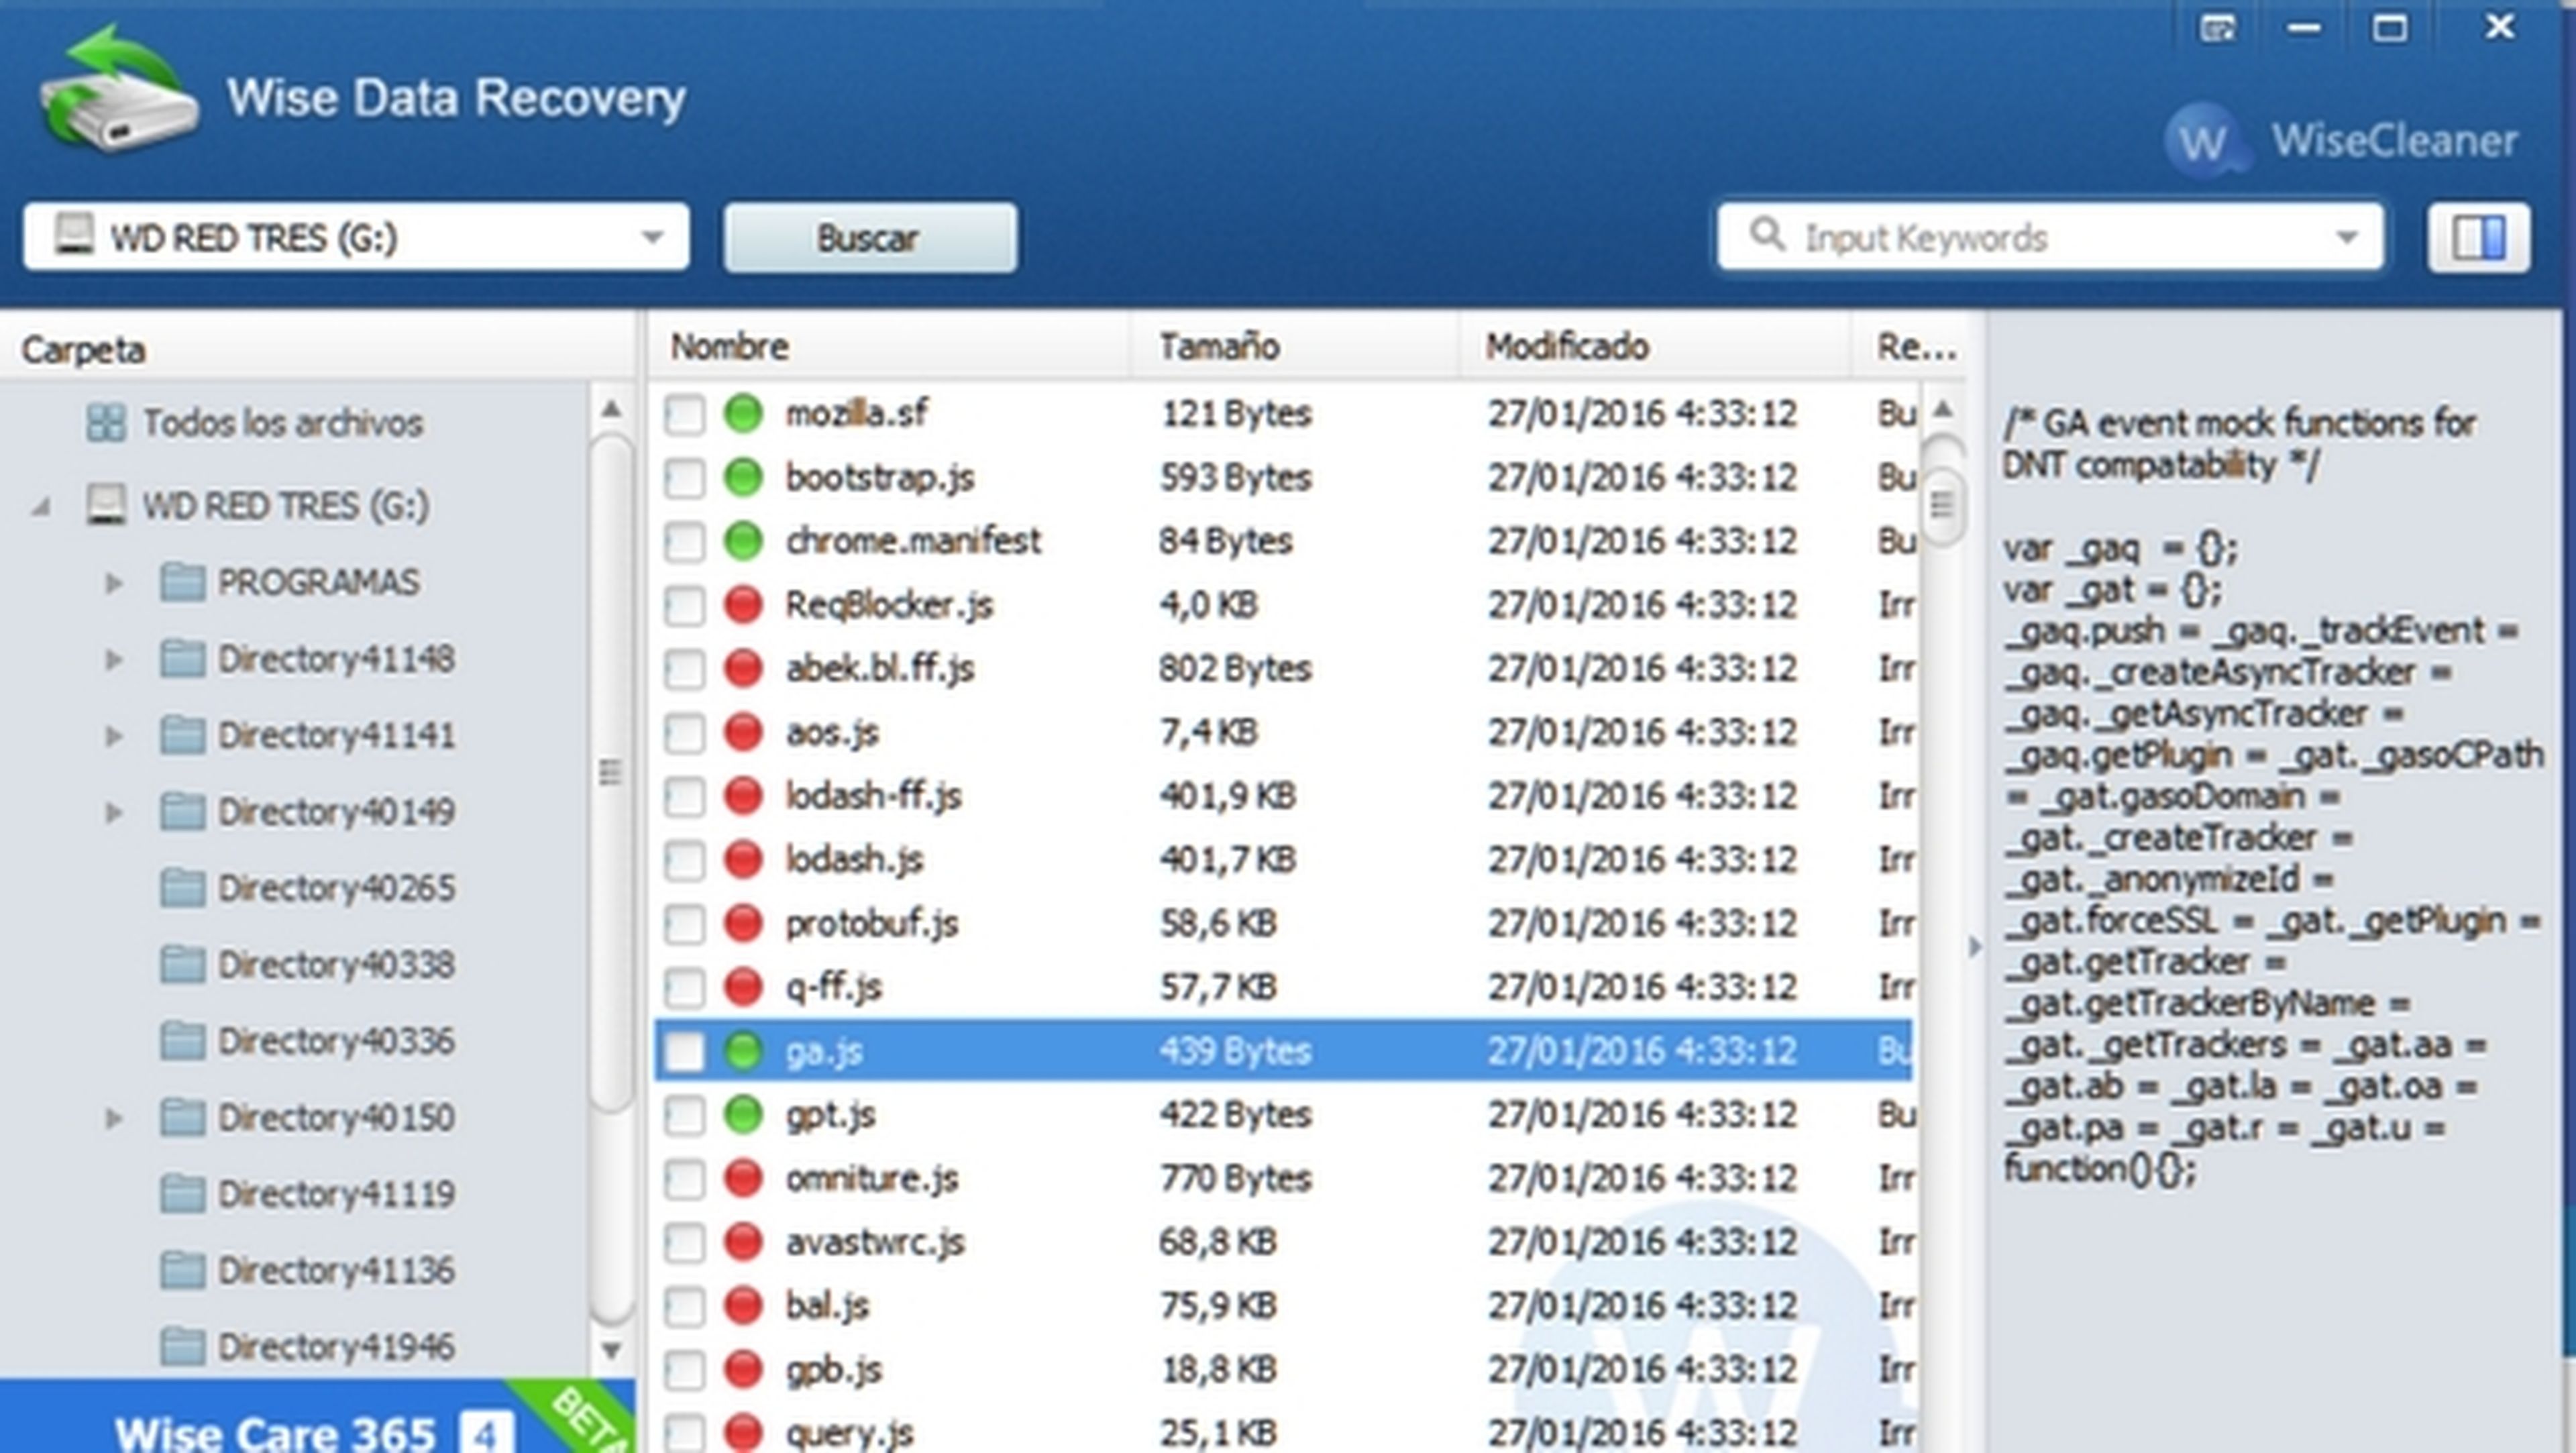The image size is (2576, 1453).
Task: Click the red status dot of ReqBlocker.js
Action: tap(743, 604)
